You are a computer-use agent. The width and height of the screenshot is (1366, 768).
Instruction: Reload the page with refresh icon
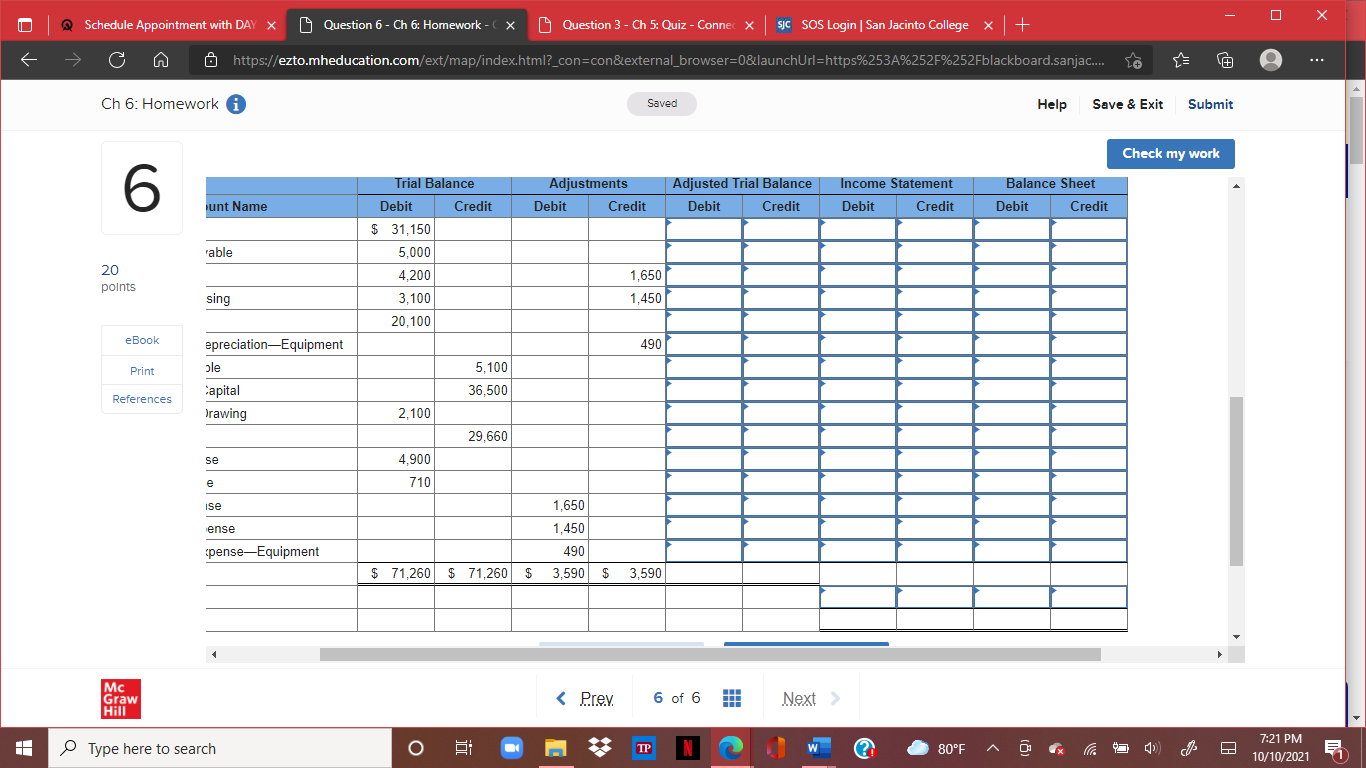pyautogui.click(x=115, y=61)
